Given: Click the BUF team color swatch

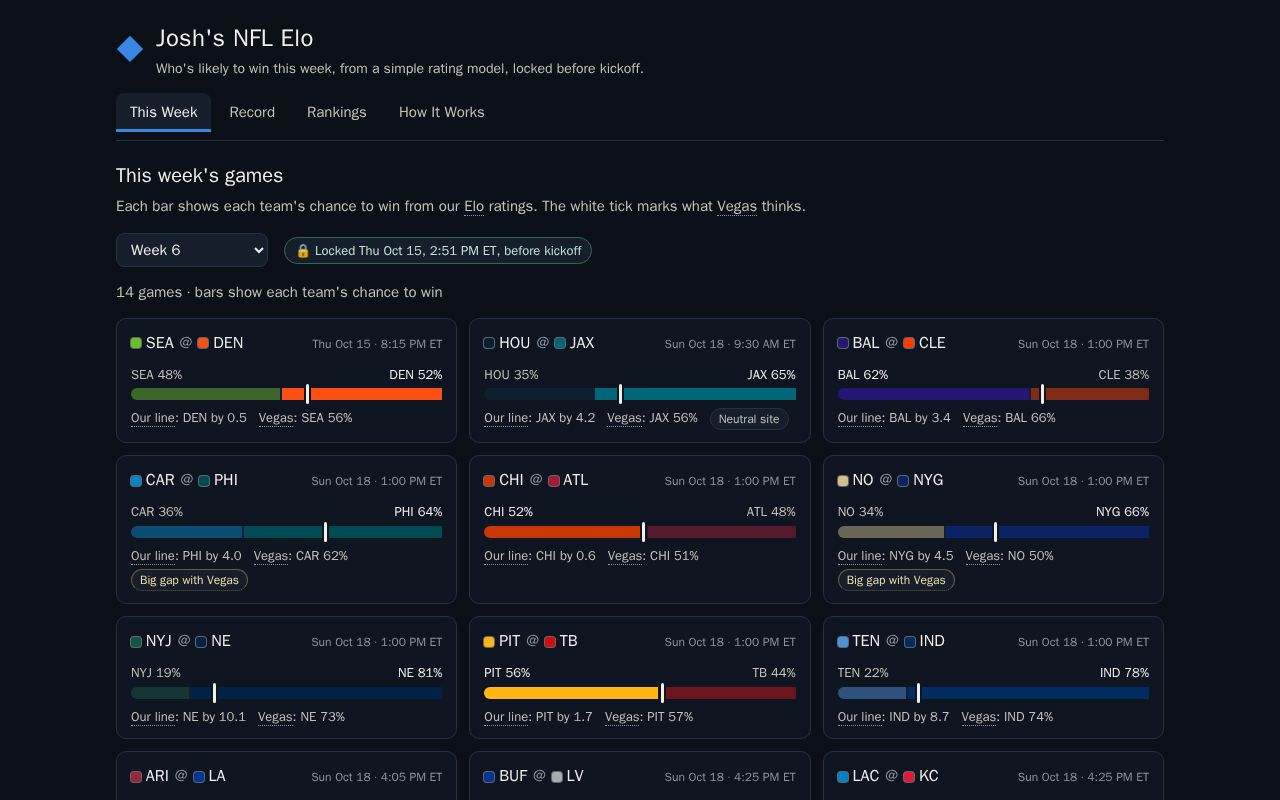Looking at the screenshot, I should 489,777.
